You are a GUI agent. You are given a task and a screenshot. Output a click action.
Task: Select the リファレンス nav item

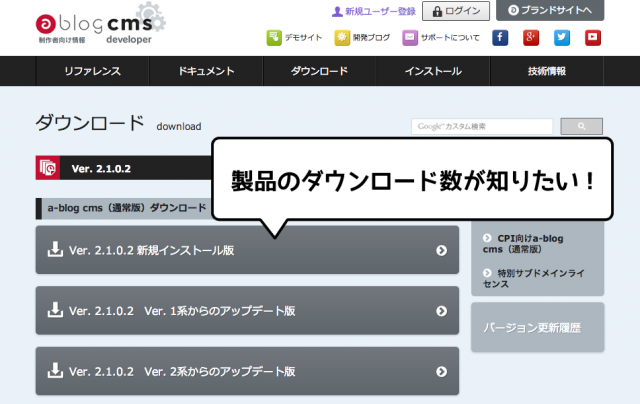pos(92,71)
